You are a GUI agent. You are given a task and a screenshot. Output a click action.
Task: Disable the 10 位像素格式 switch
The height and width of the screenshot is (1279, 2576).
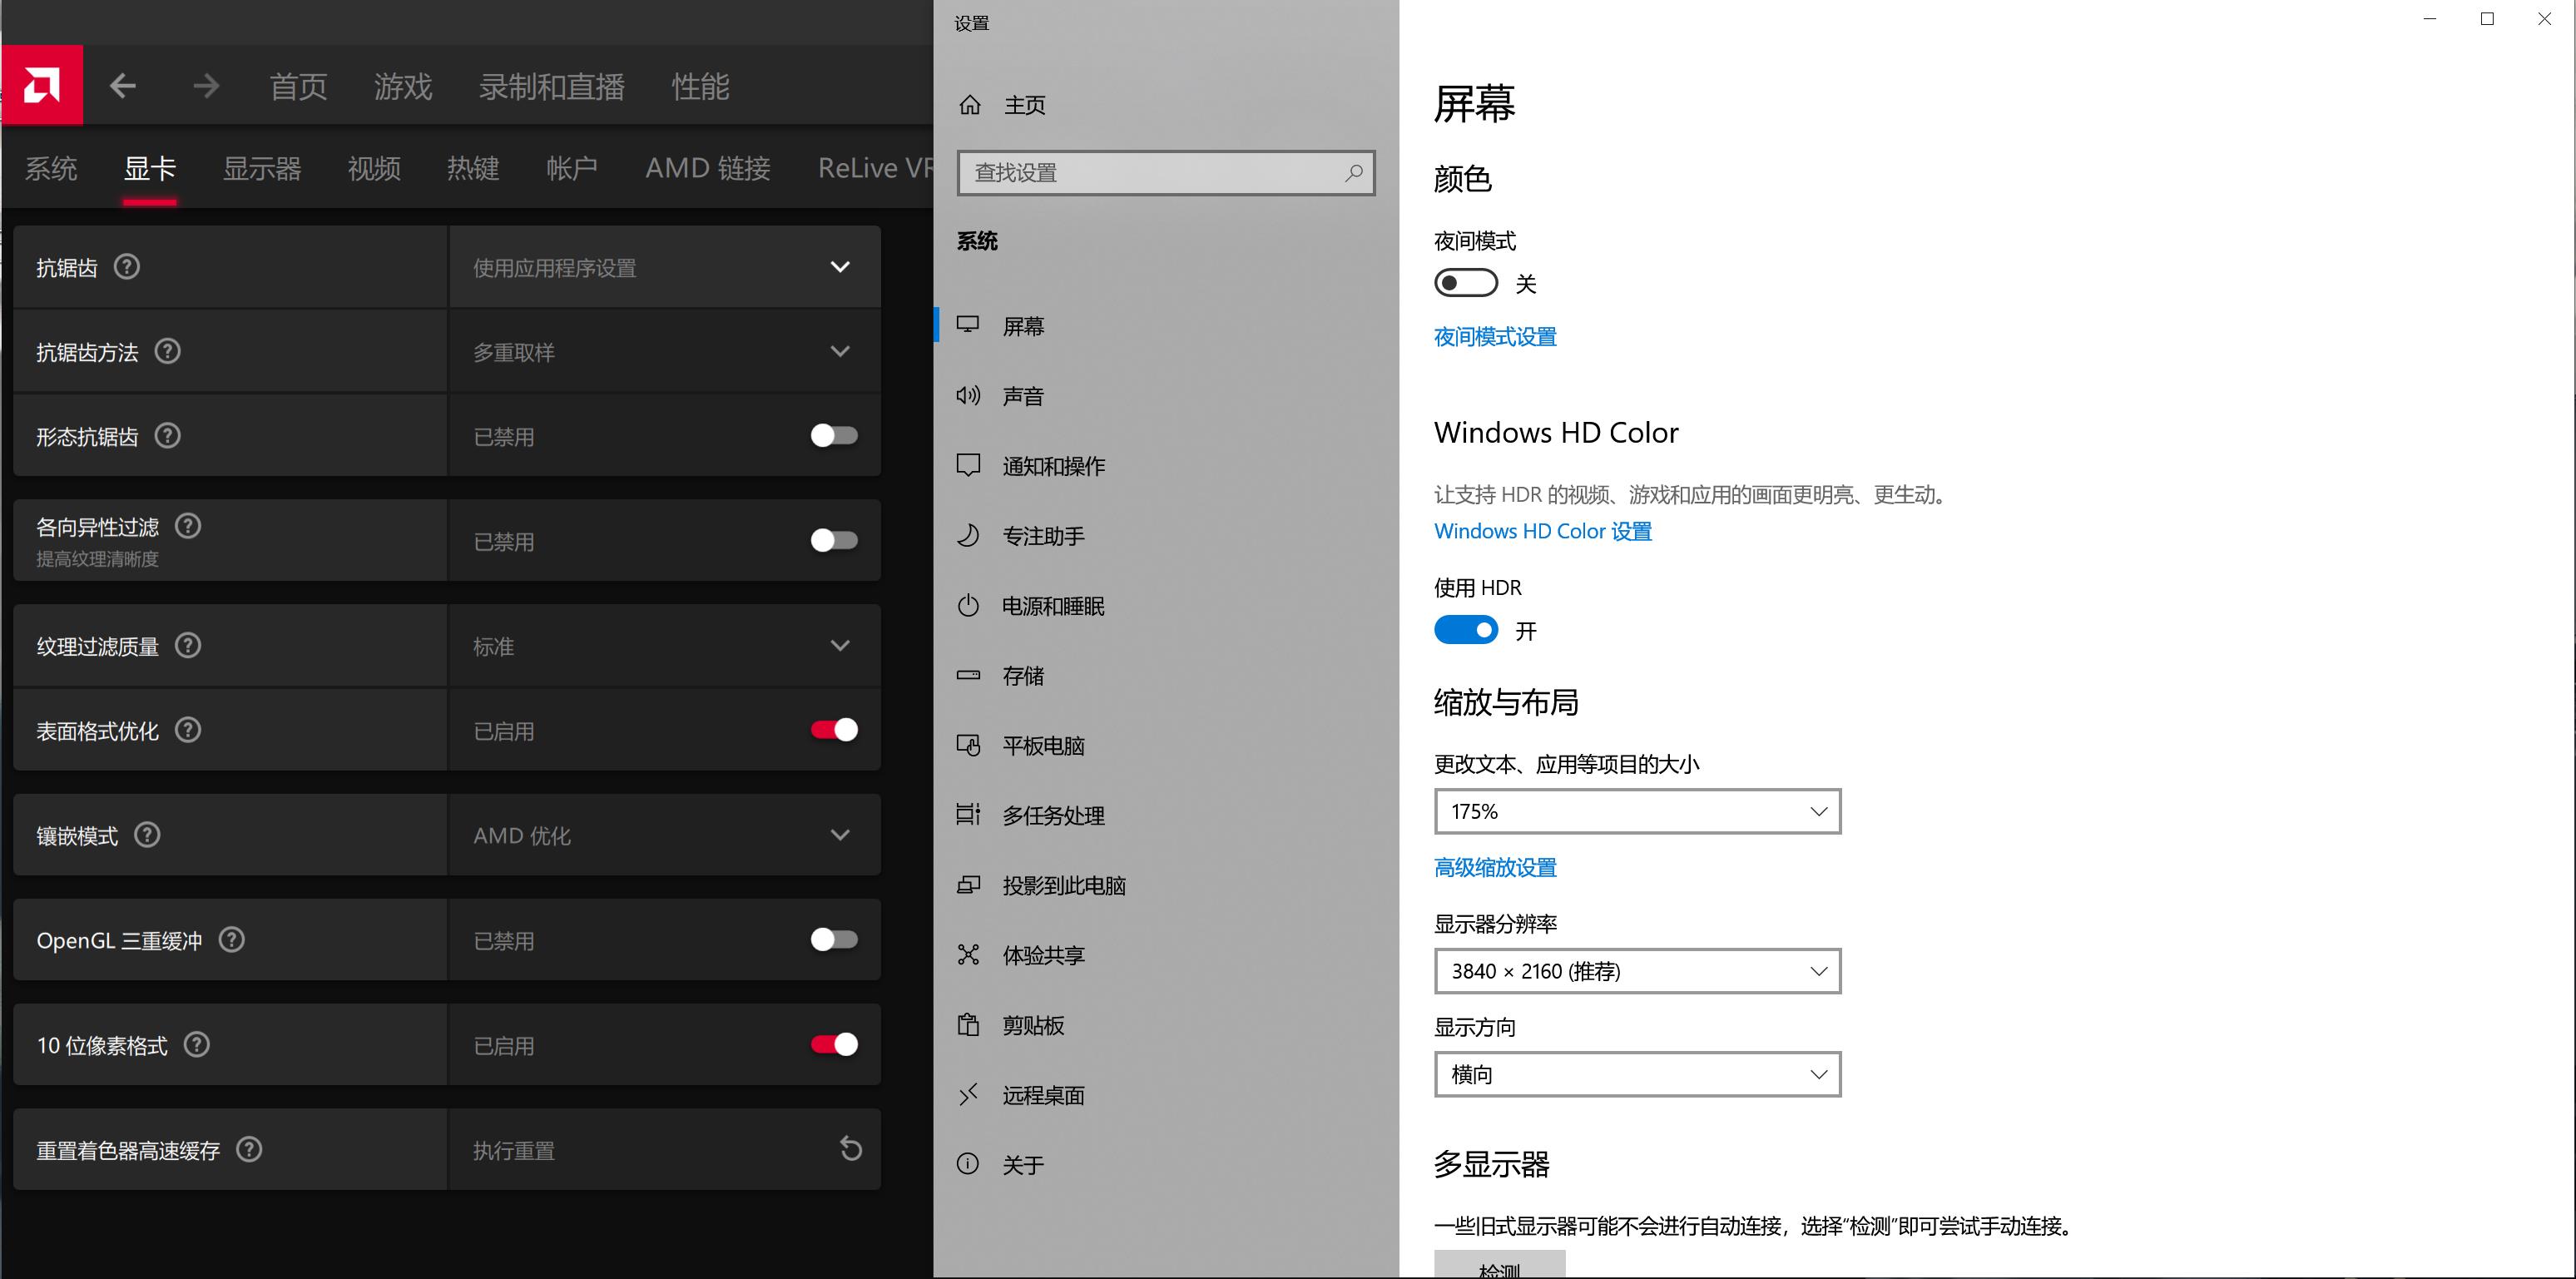(x=834, y=1045)
